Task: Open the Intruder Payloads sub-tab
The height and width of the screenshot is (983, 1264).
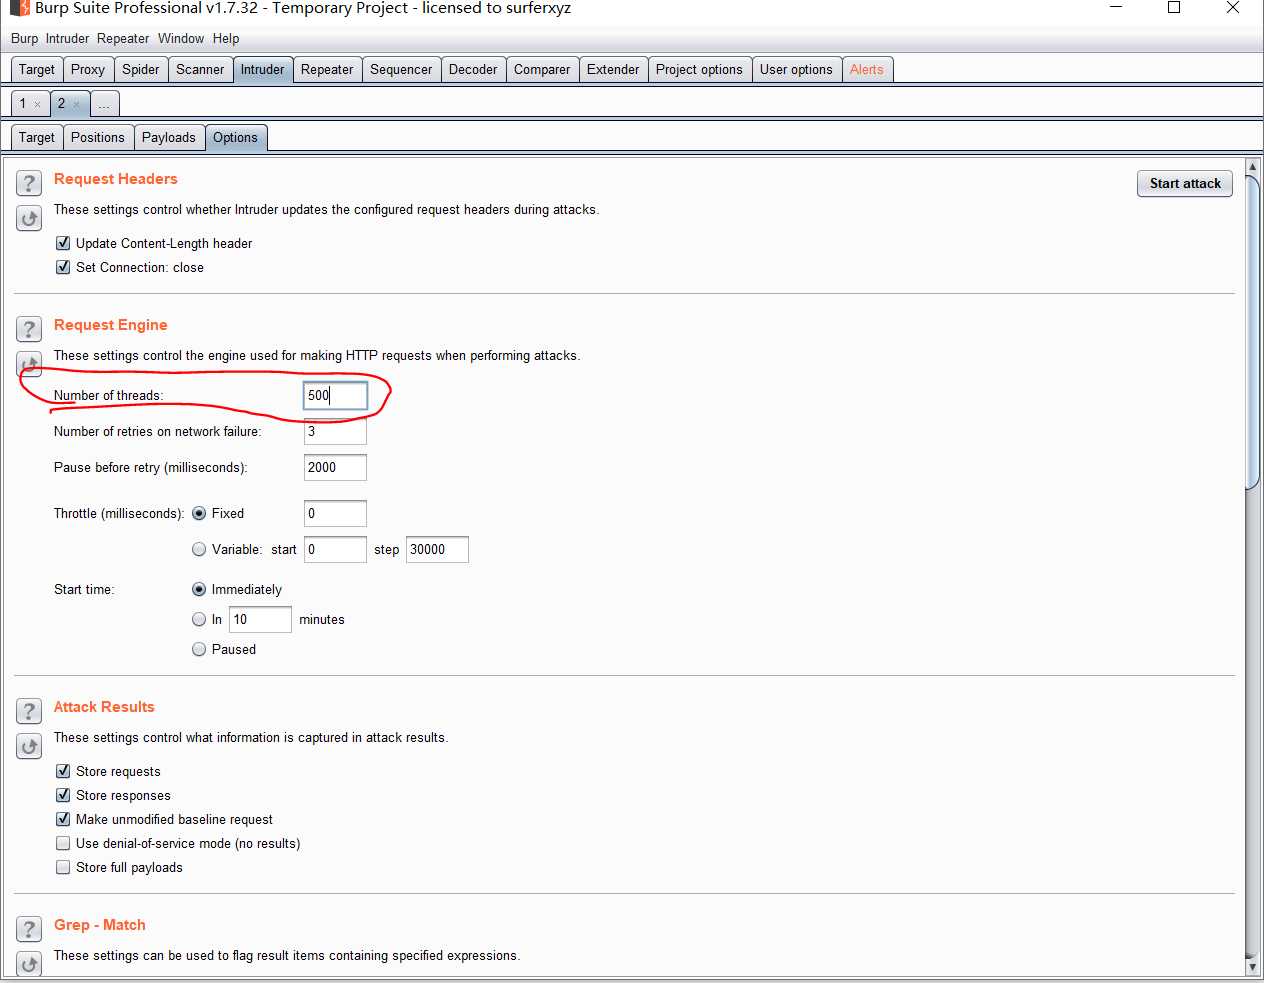Action: [169, 137]
